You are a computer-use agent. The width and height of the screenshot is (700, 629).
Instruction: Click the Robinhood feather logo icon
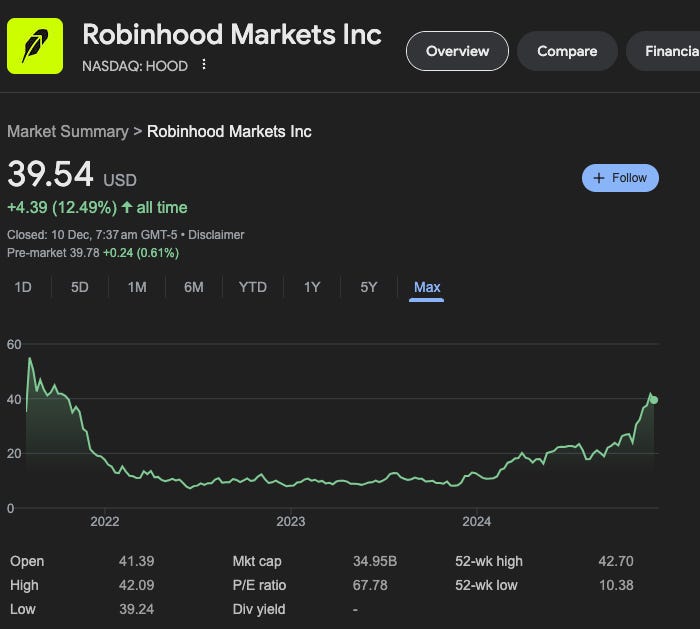pos(35,46)
